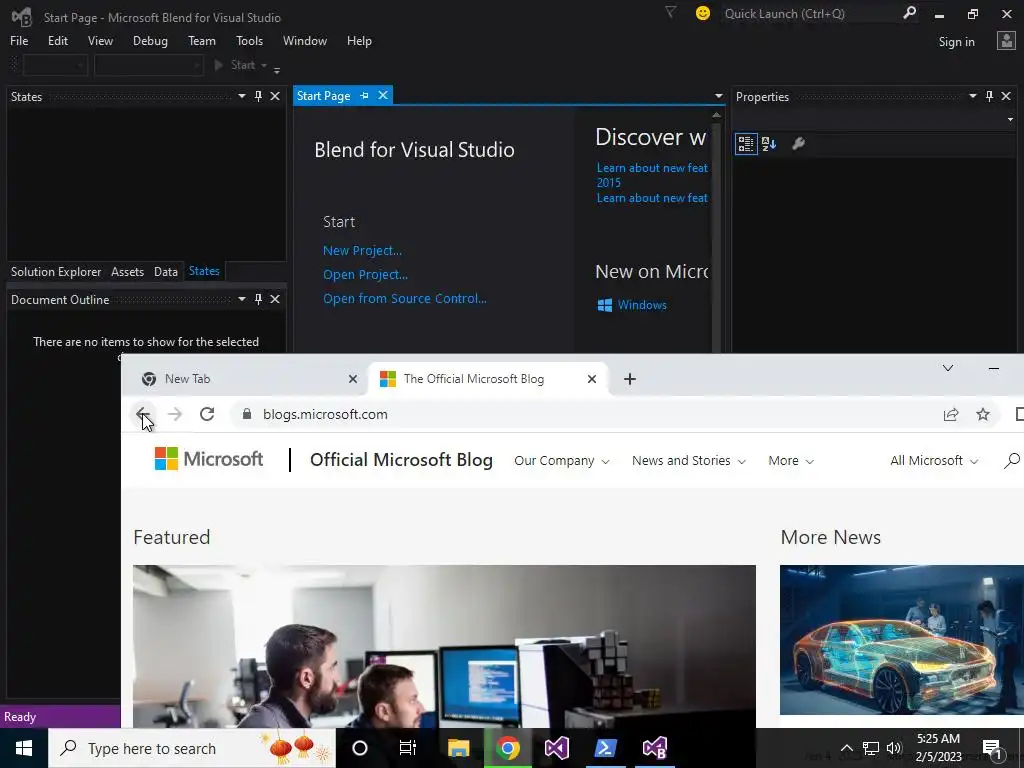1024x768 pixels.
Task: Click the lock site info icon in address bar
Action: pos(246,414)
